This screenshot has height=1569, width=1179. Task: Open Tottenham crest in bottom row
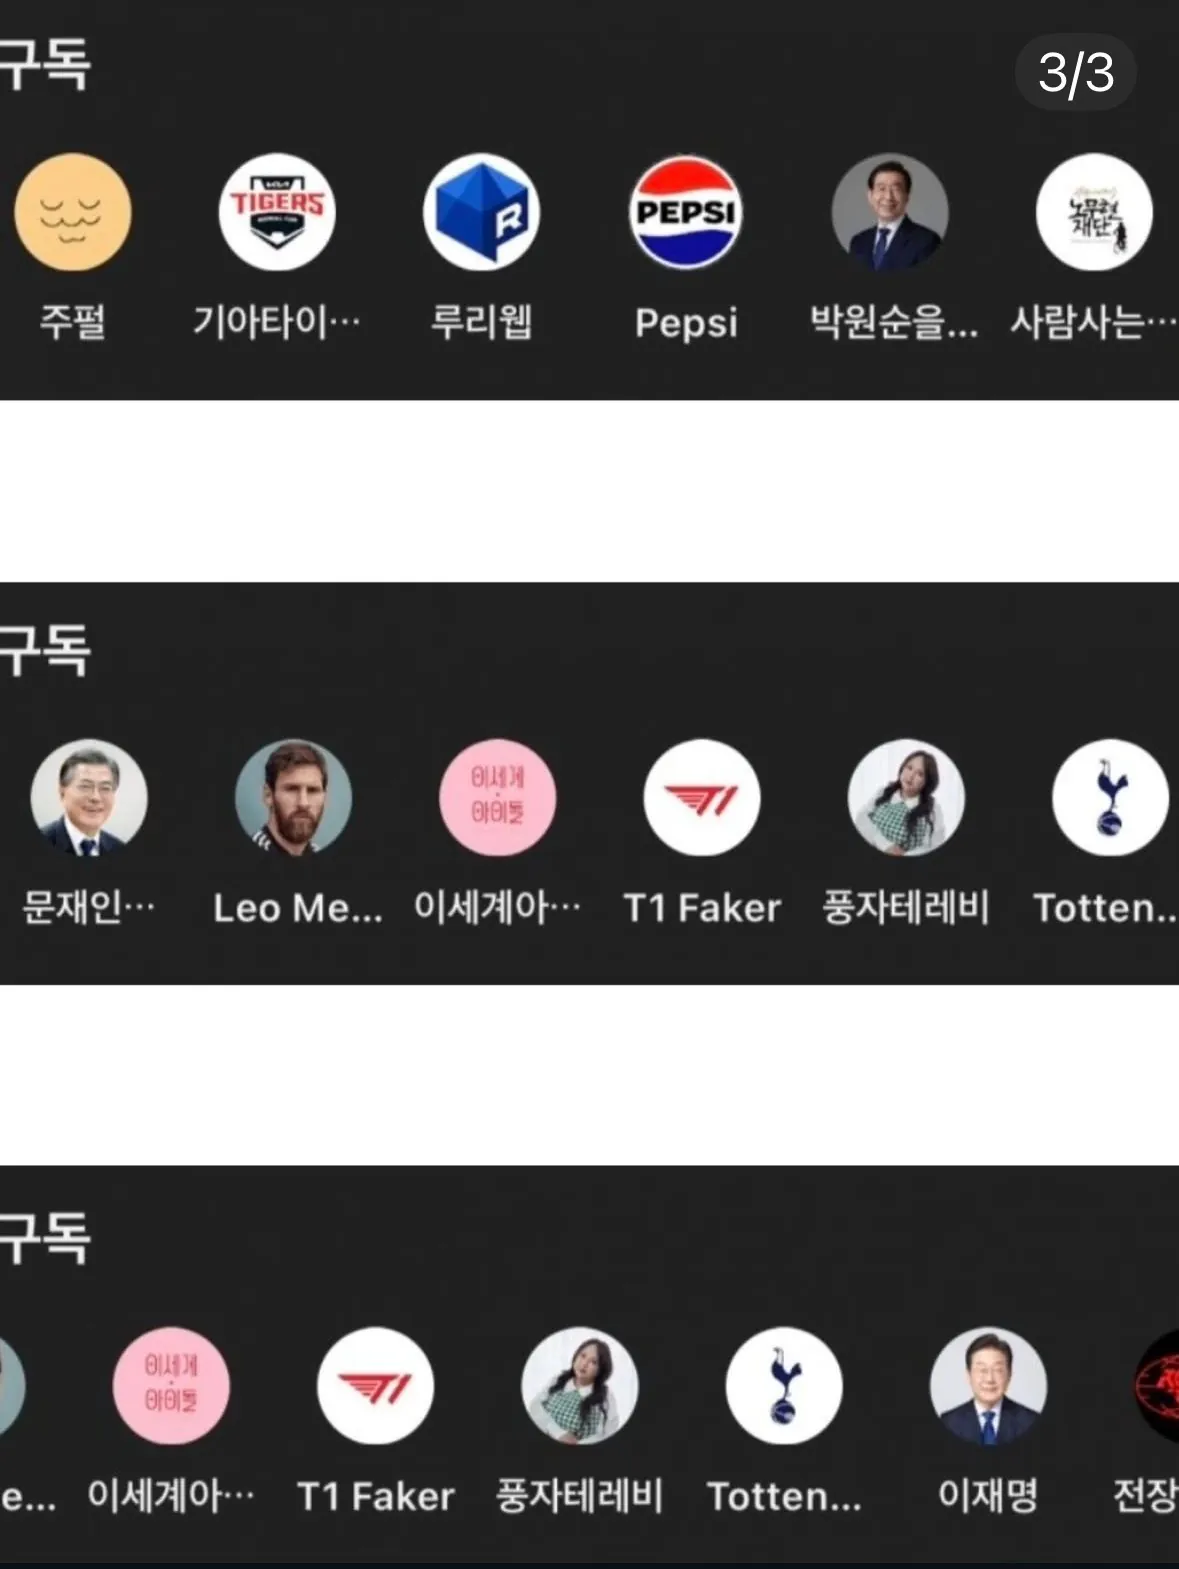click(x=784, y=1386)
